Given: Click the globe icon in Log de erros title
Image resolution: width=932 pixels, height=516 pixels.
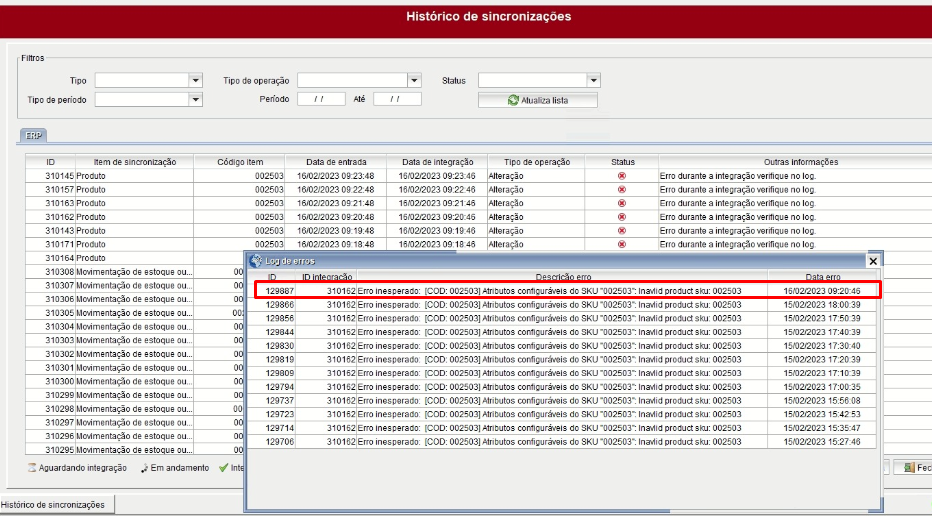Looking at the screenshot, I should pyautogui.click(x=256, y=261).
